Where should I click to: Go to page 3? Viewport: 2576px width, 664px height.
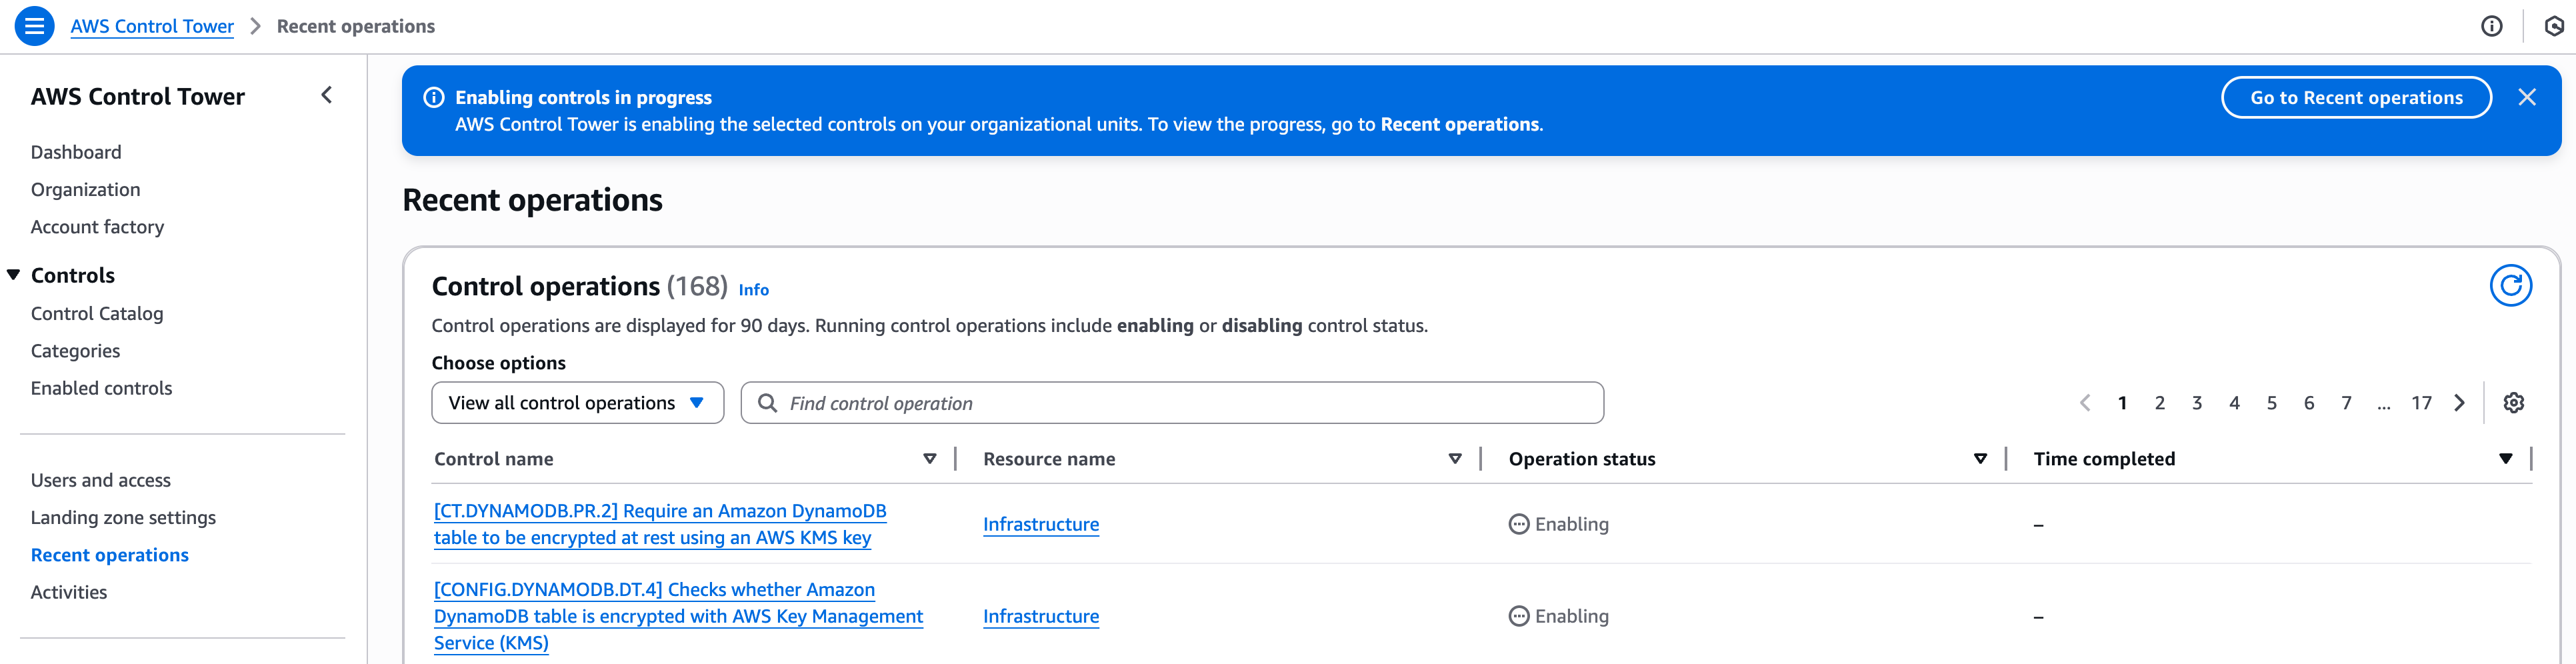coord(2196,403)
